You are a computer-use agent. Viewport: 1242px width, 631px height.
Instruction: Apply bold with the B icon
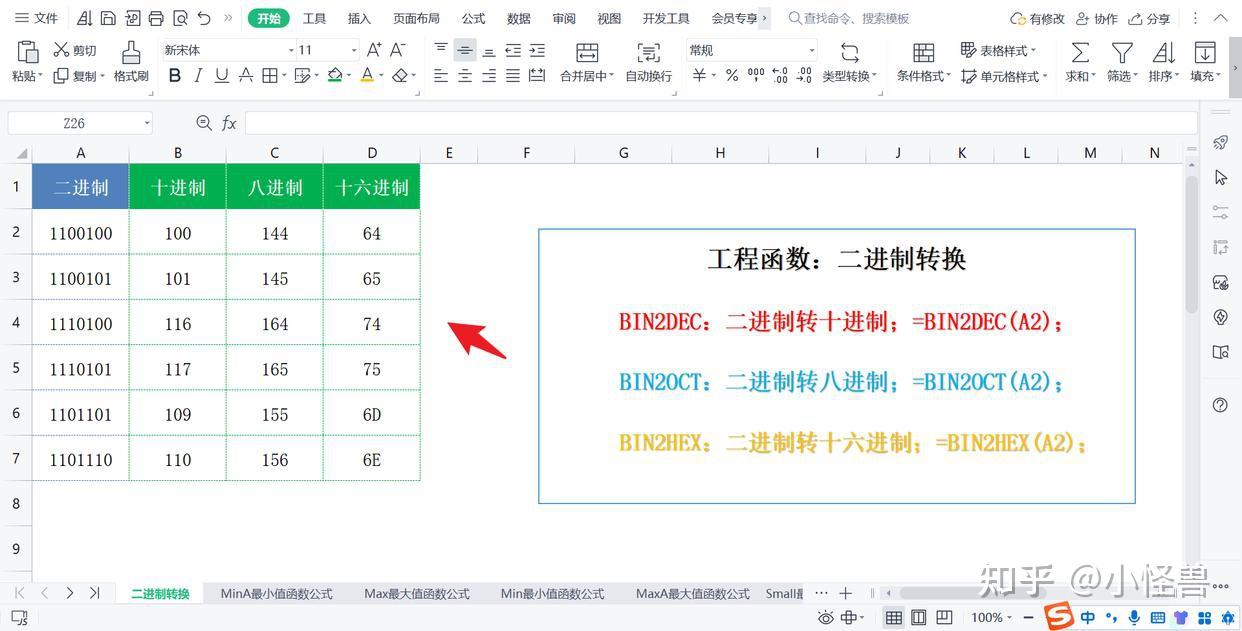tap(175, 76)
